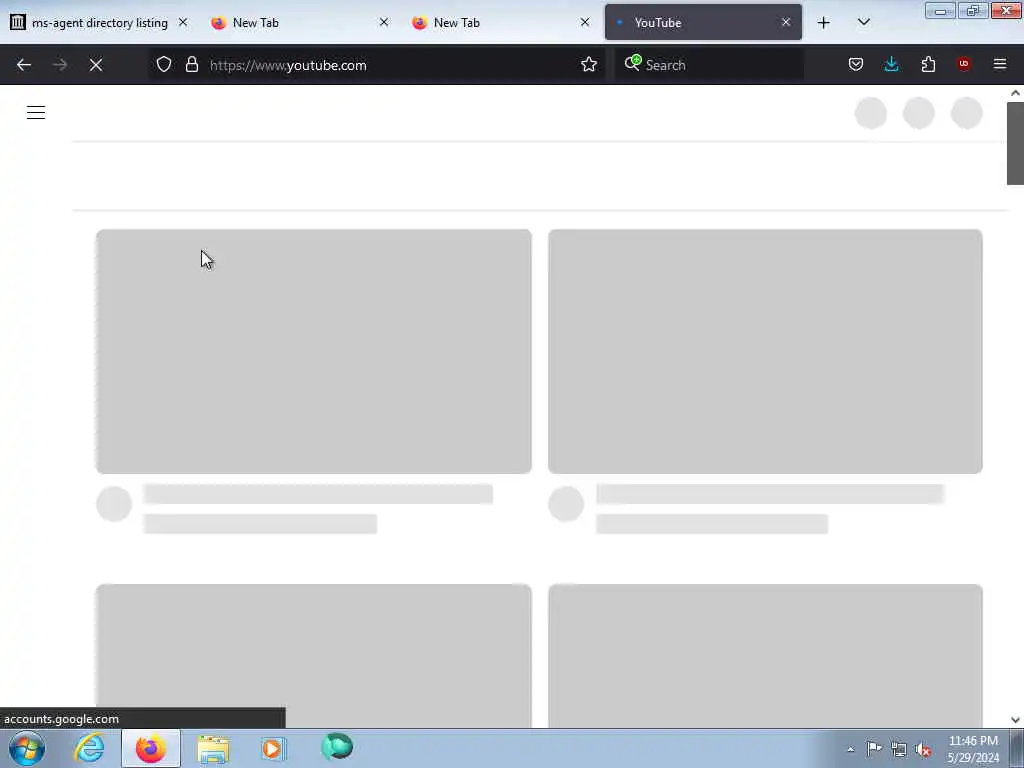The image size is (1024, 768).
Task: Stop loading the YouTube page
Action: [x=96, y=65]
